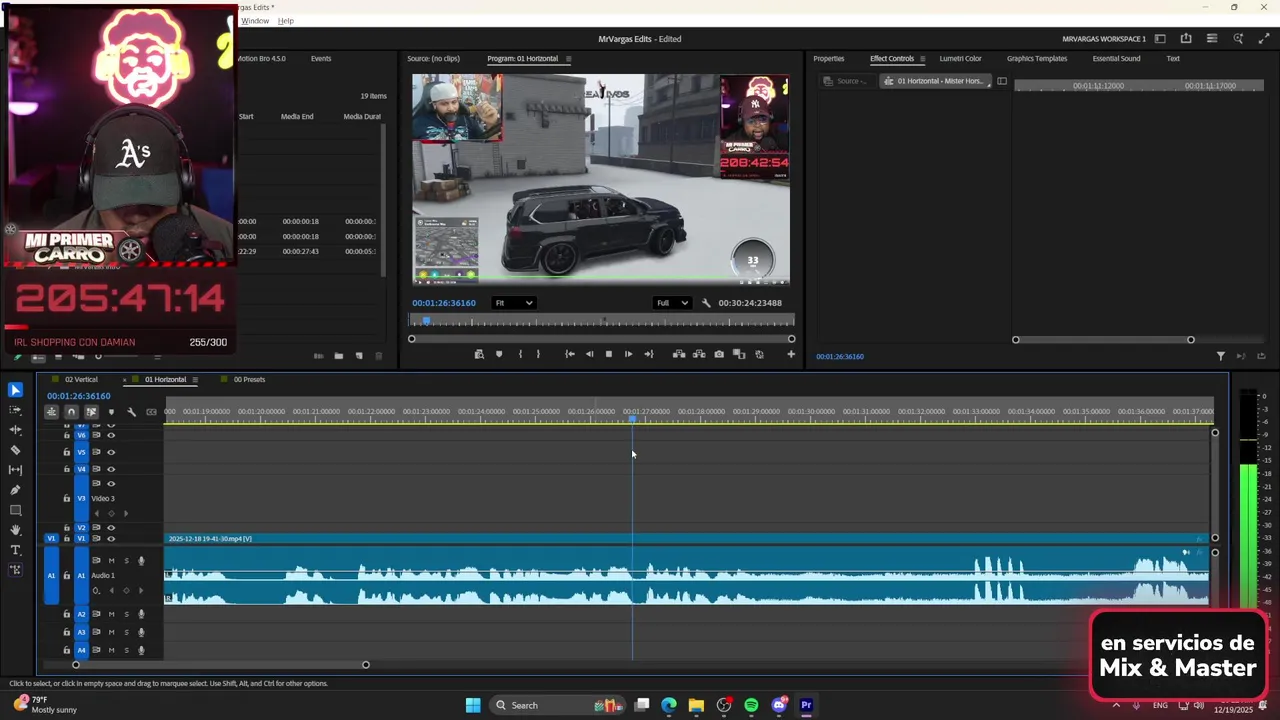This screenshot has height=720, width=1280.
Task: Step back one frame
Action: click(x=589, y=354)
